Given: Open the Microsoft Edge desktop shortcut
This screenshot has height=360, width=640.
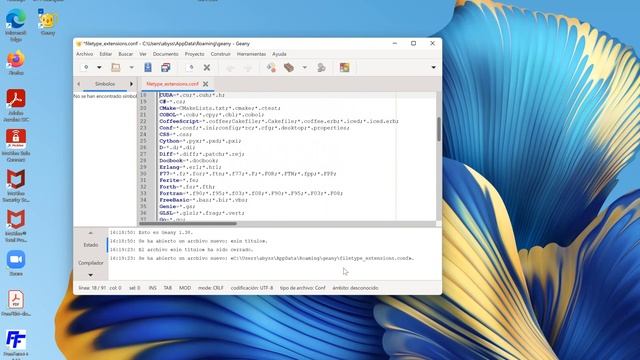Looking at the screenshot, I should [16, 24].
